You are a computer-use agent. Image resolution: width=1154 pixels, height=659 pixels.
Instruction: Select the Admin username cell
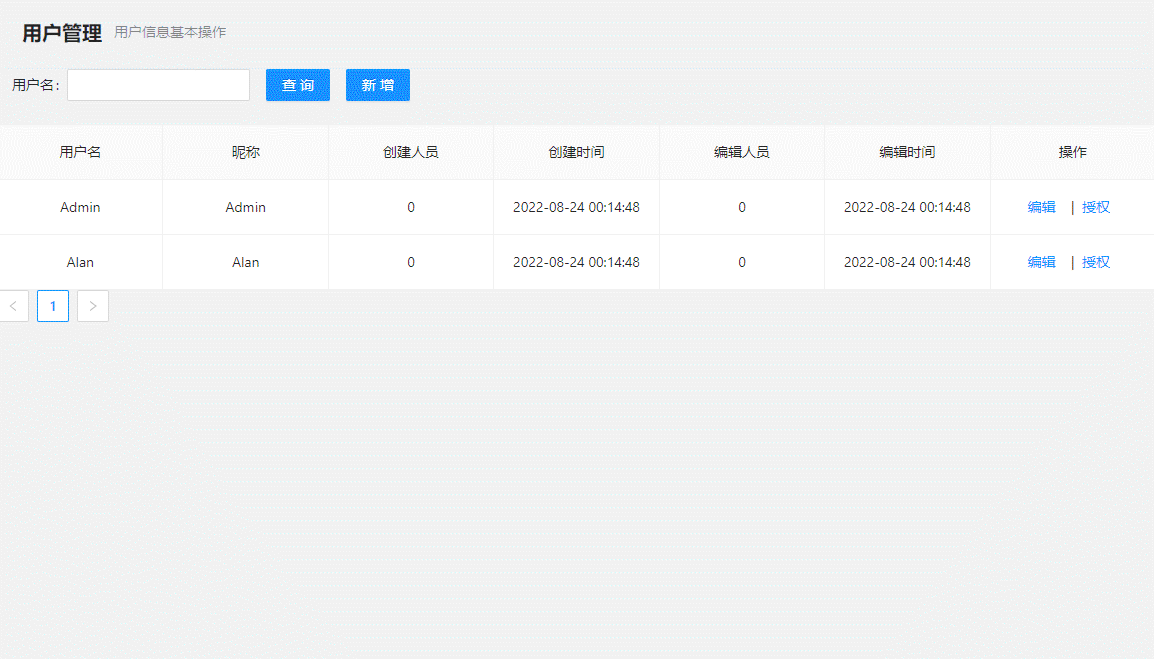click(x=80, y=207)
